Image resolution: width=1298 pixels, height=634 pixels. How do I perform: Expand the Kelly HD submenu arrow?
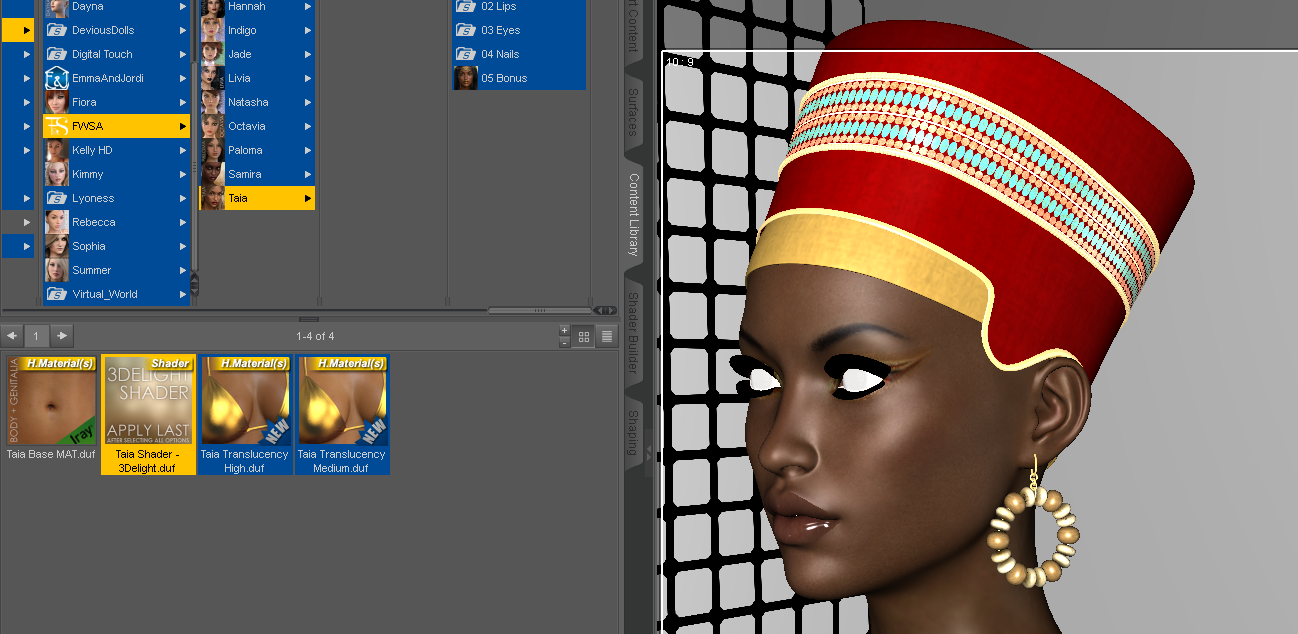pyautogui.click(x=183, y=150)
